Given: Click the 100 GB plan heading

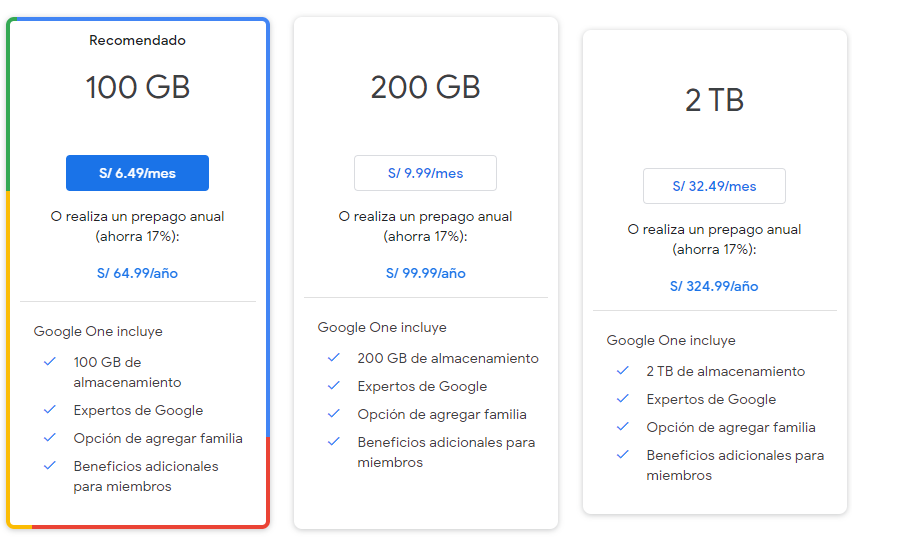Looking at the screenshot, I should (138, 87).
